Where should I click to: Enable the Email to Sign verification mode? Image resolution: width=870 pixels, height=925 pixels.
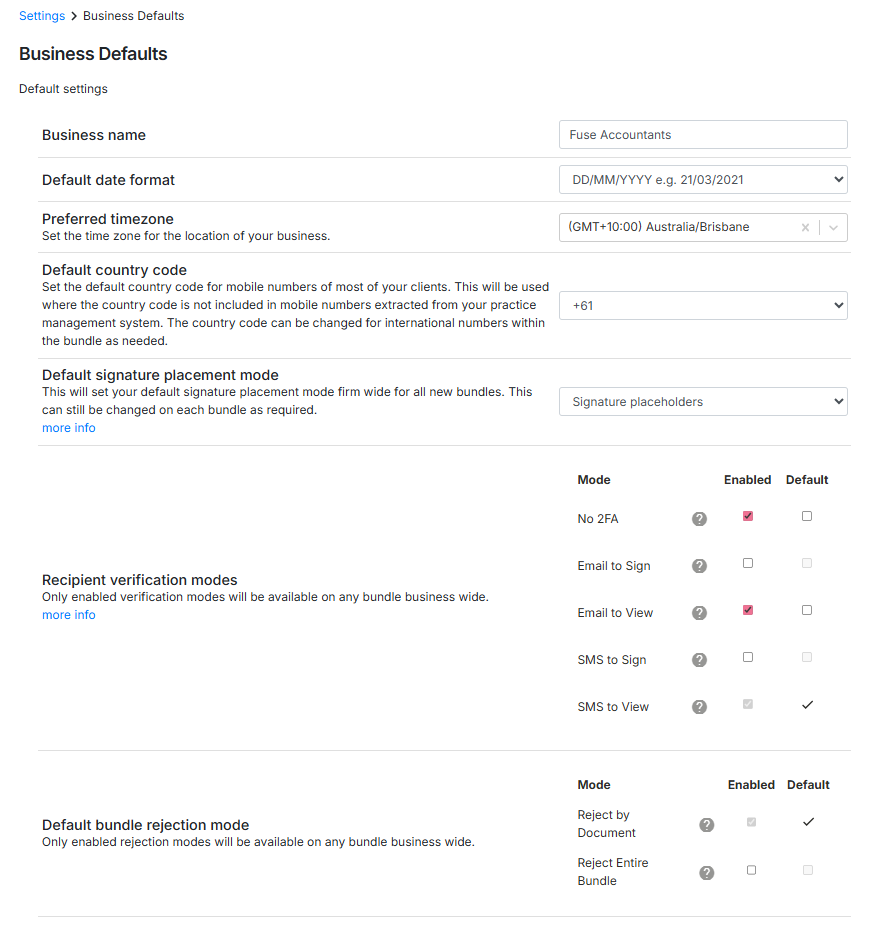[748, 564]
